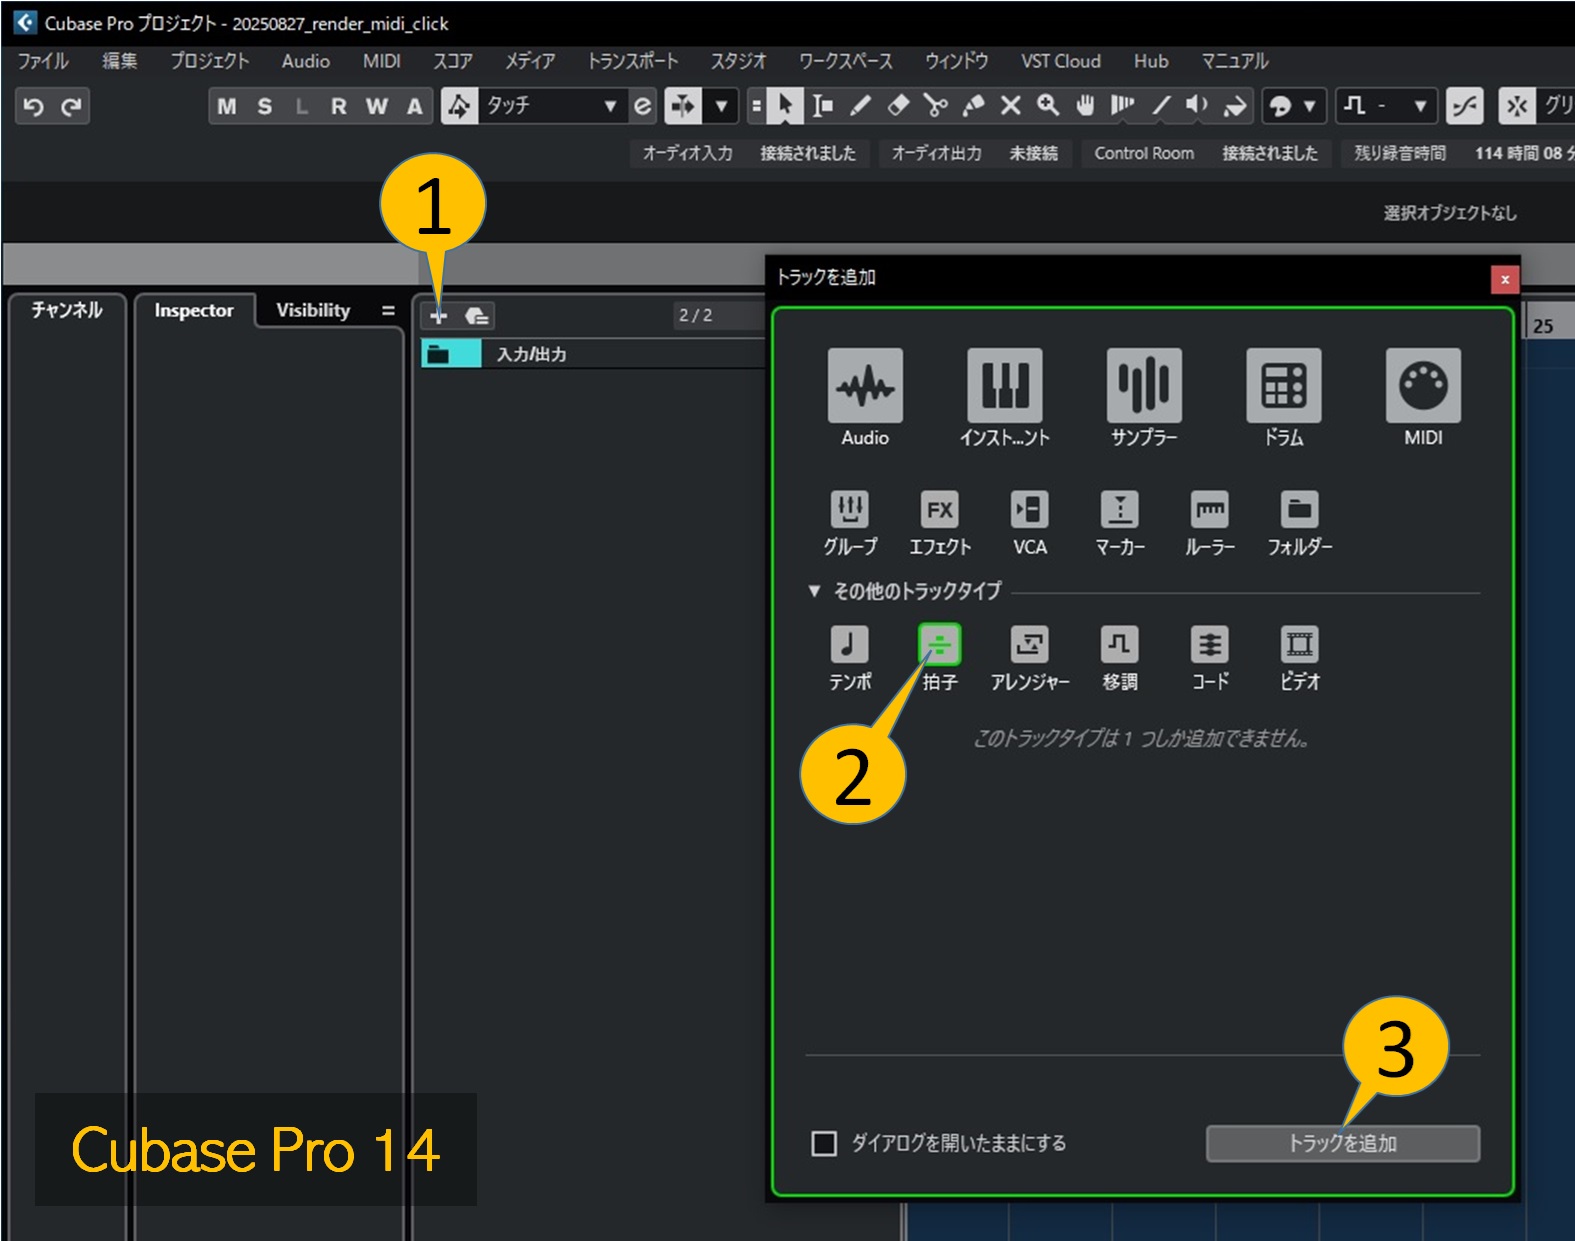
Task: Click the automation panel 'e' icon
Action: (643, 106)
